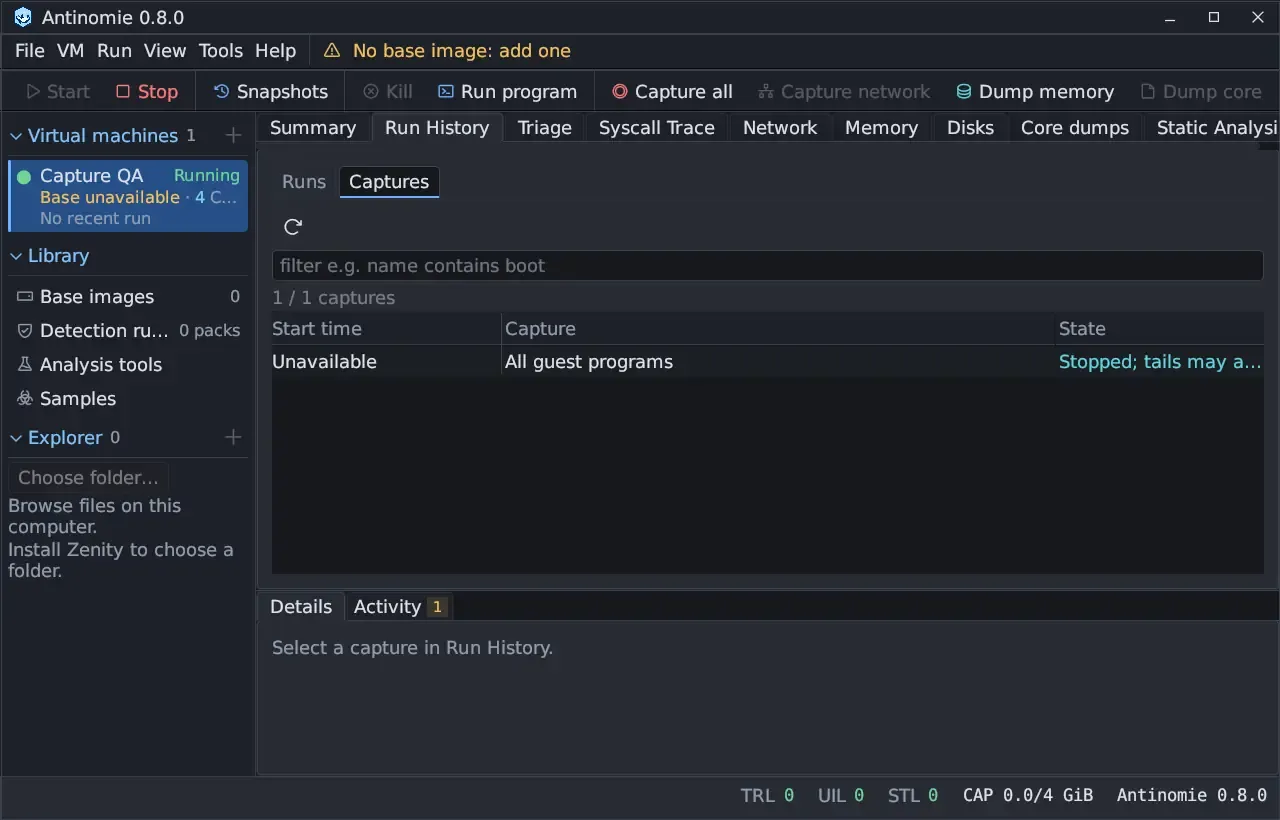Switch to the Summary tab
Image resolution: width=1280 pixels, height=820 pixels.
pyautogui.click(x=313, y=128)
